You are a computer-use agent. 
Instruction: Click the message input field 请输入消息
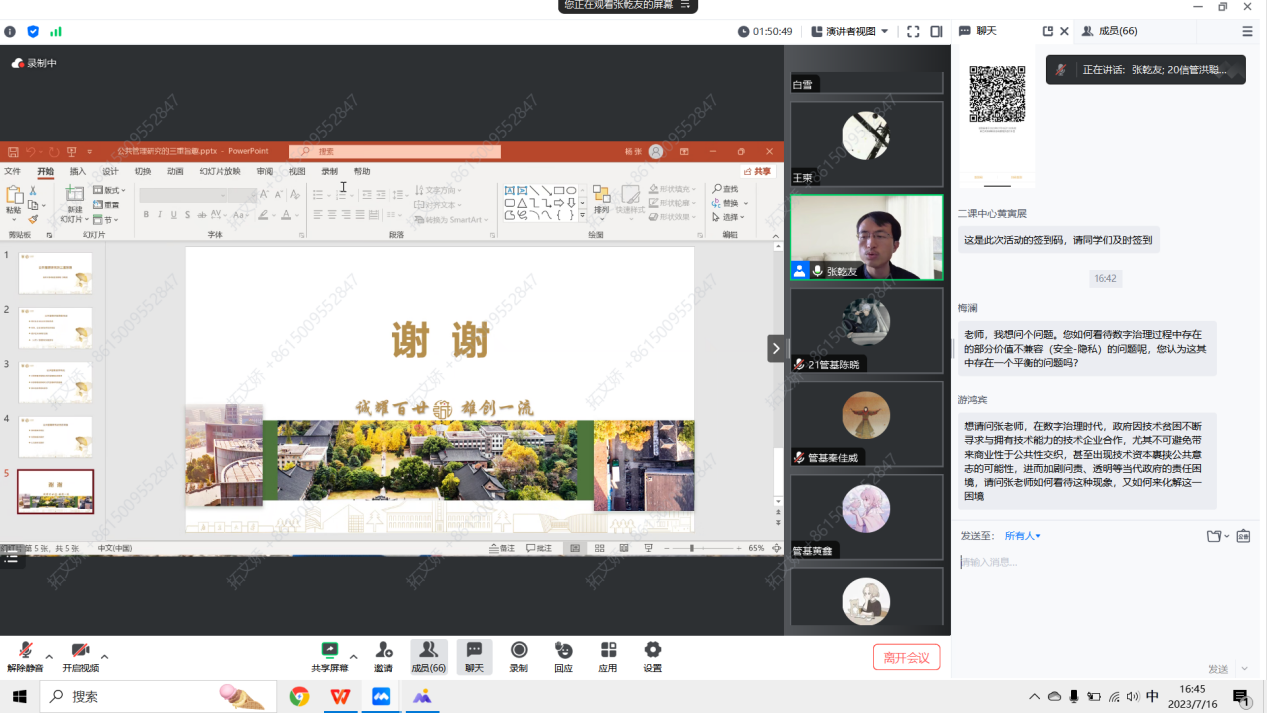1100,562
